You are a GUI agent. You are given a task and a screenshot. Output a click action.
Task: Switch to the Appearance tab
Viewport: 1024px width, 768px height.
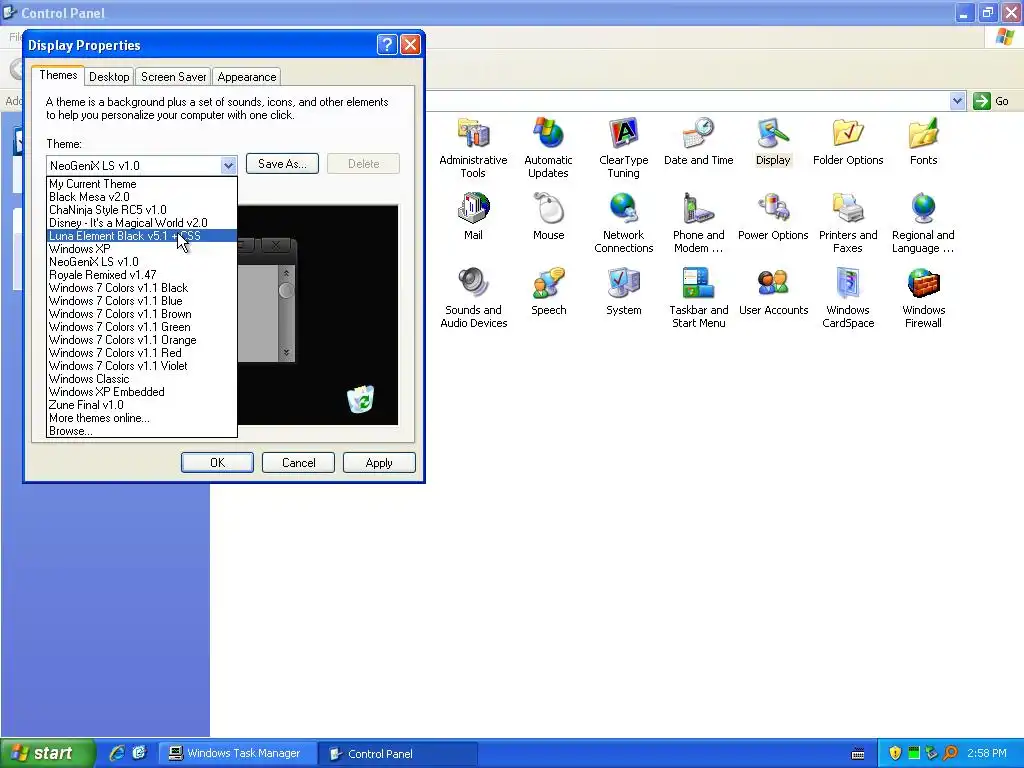point(247,76)
